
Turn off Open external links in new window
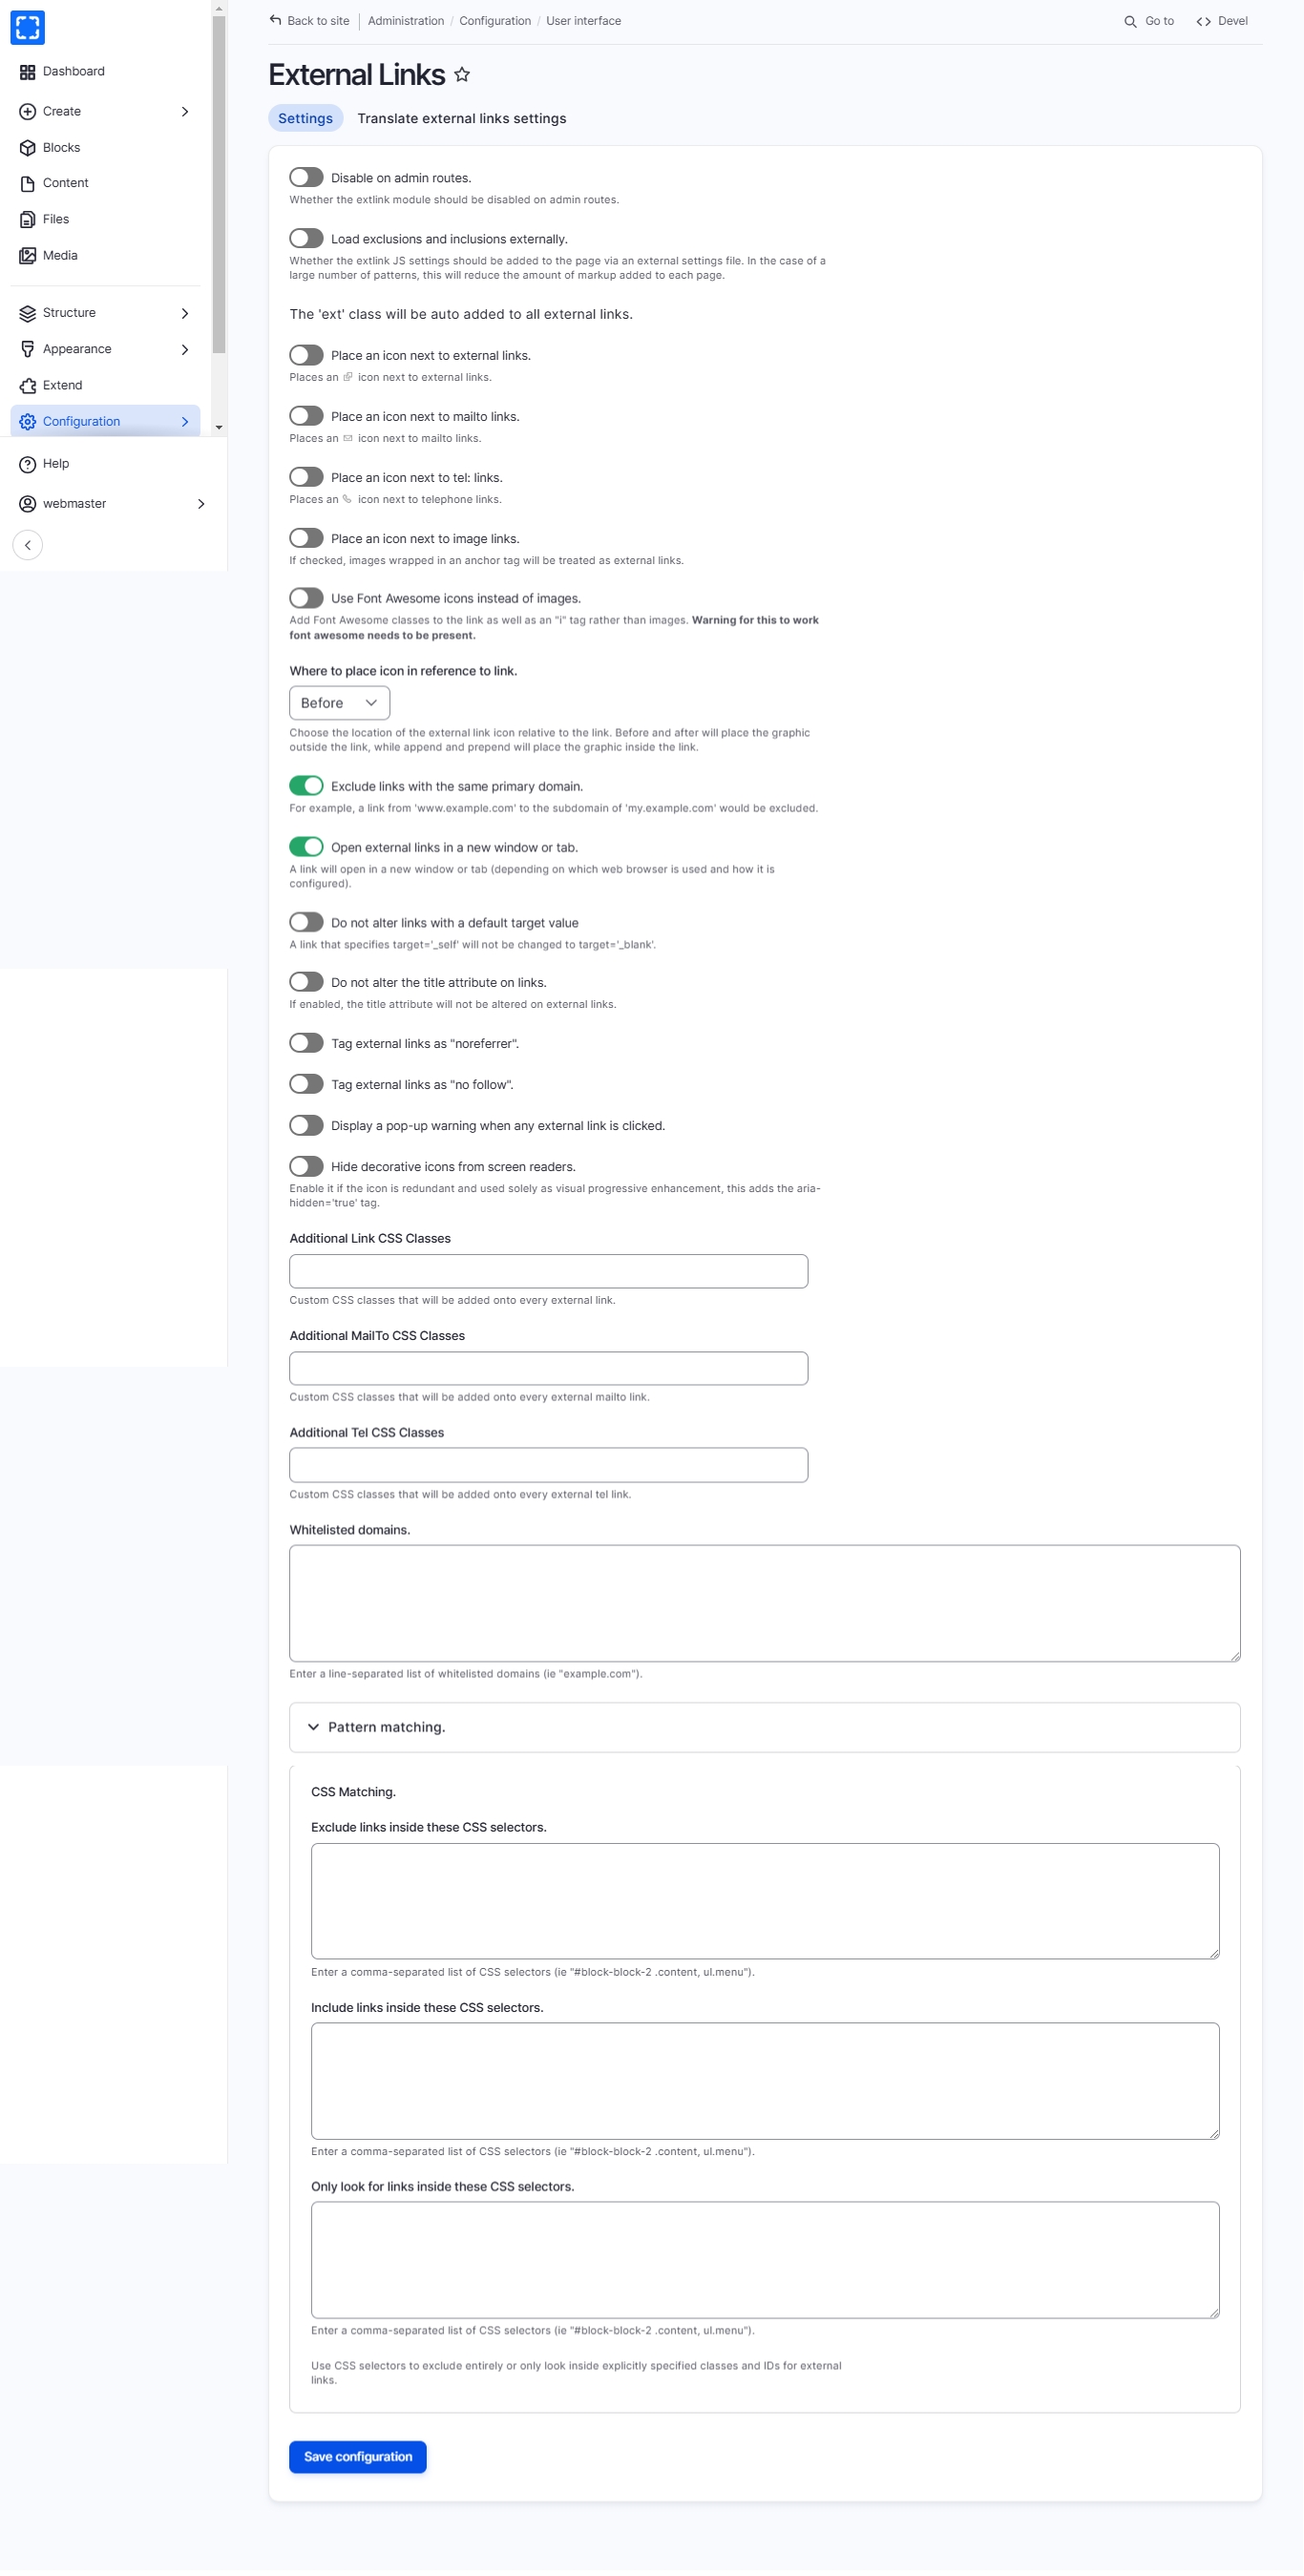tap(306, 848)
